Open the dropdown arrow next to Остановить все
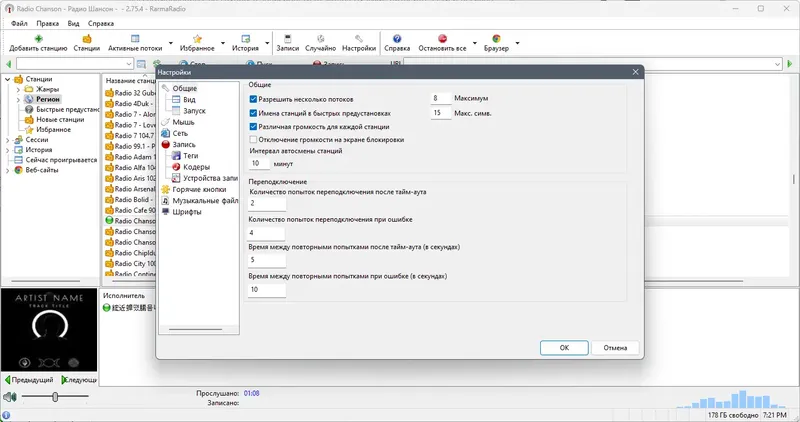The image size is (800, 422). pyautogui.click(x=474, y=43)
